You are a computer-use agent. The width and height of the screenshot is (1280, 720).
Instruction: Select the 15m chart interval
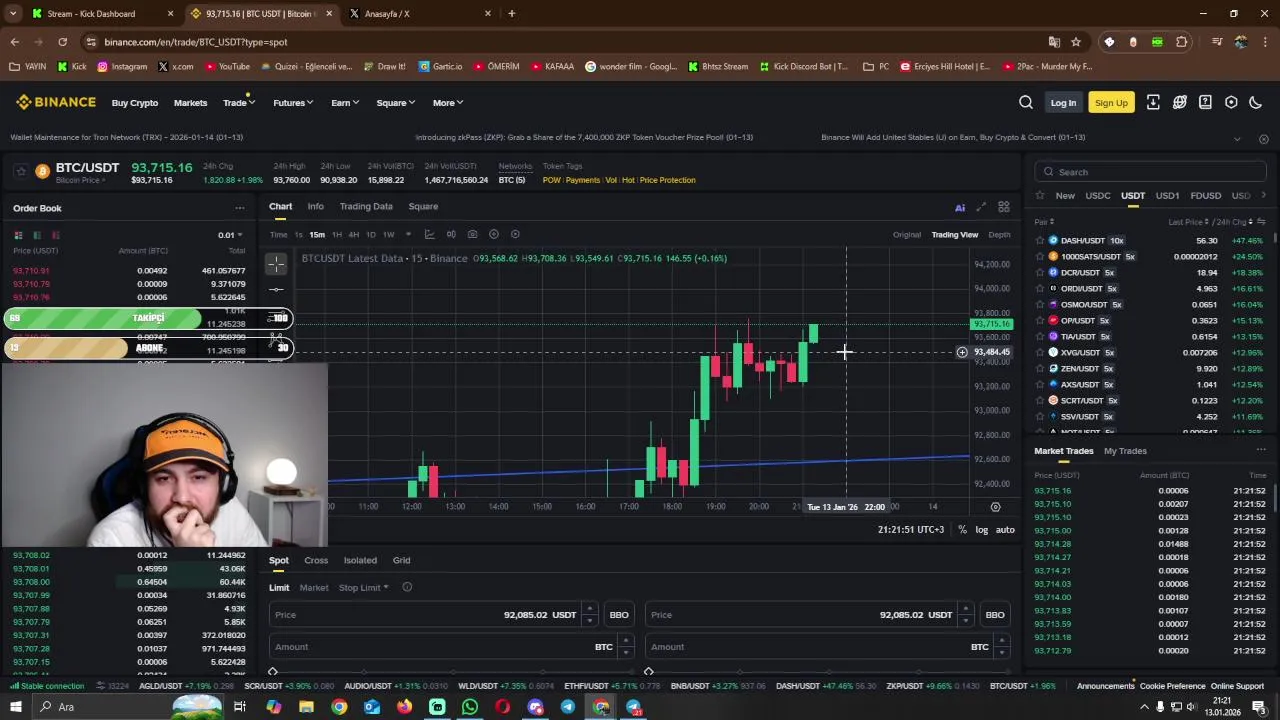tap(317, 235)
